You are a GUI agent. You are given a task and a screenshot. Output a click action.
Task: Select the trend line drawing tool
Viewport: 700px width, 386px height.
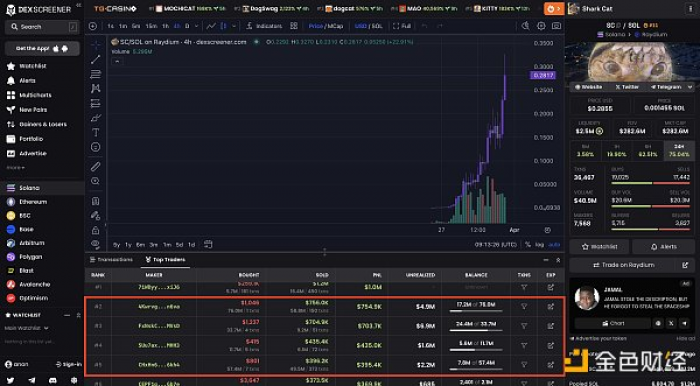coord(96,59)
